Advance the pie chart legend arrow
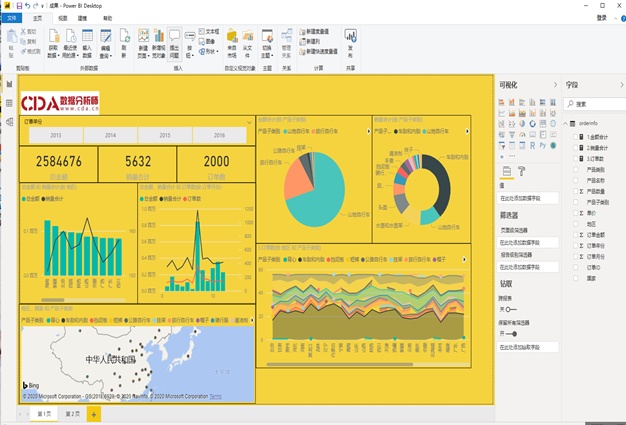 pyautogui.click(x=368, y=131)
